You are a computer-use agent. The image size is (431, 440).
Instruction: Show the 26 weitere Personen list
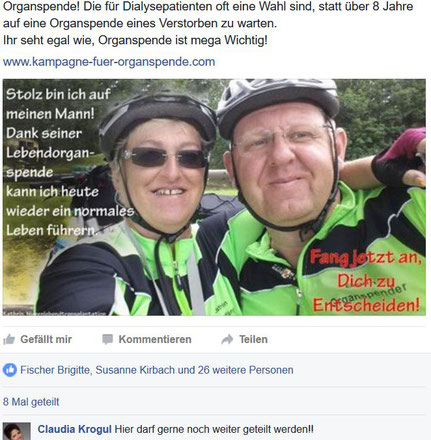click(x=245, y=370)
